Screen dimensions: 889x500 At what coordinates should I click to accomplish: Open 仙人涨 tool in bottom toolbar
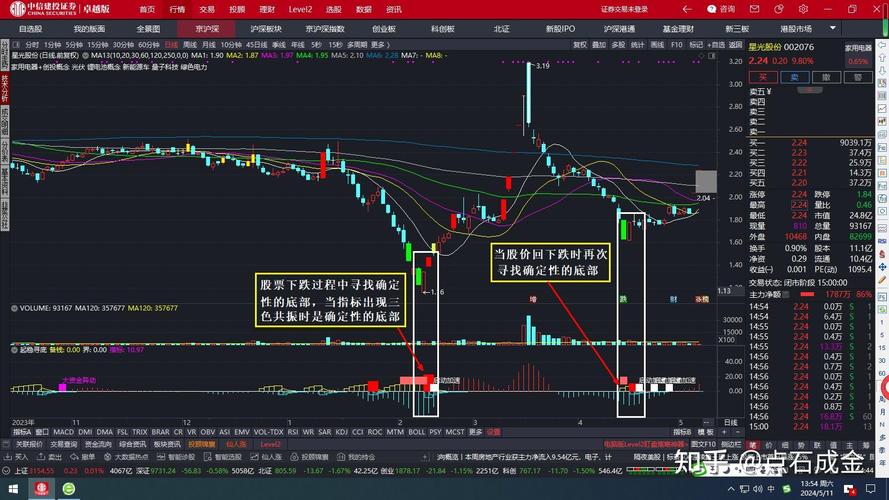coord(266,457)
